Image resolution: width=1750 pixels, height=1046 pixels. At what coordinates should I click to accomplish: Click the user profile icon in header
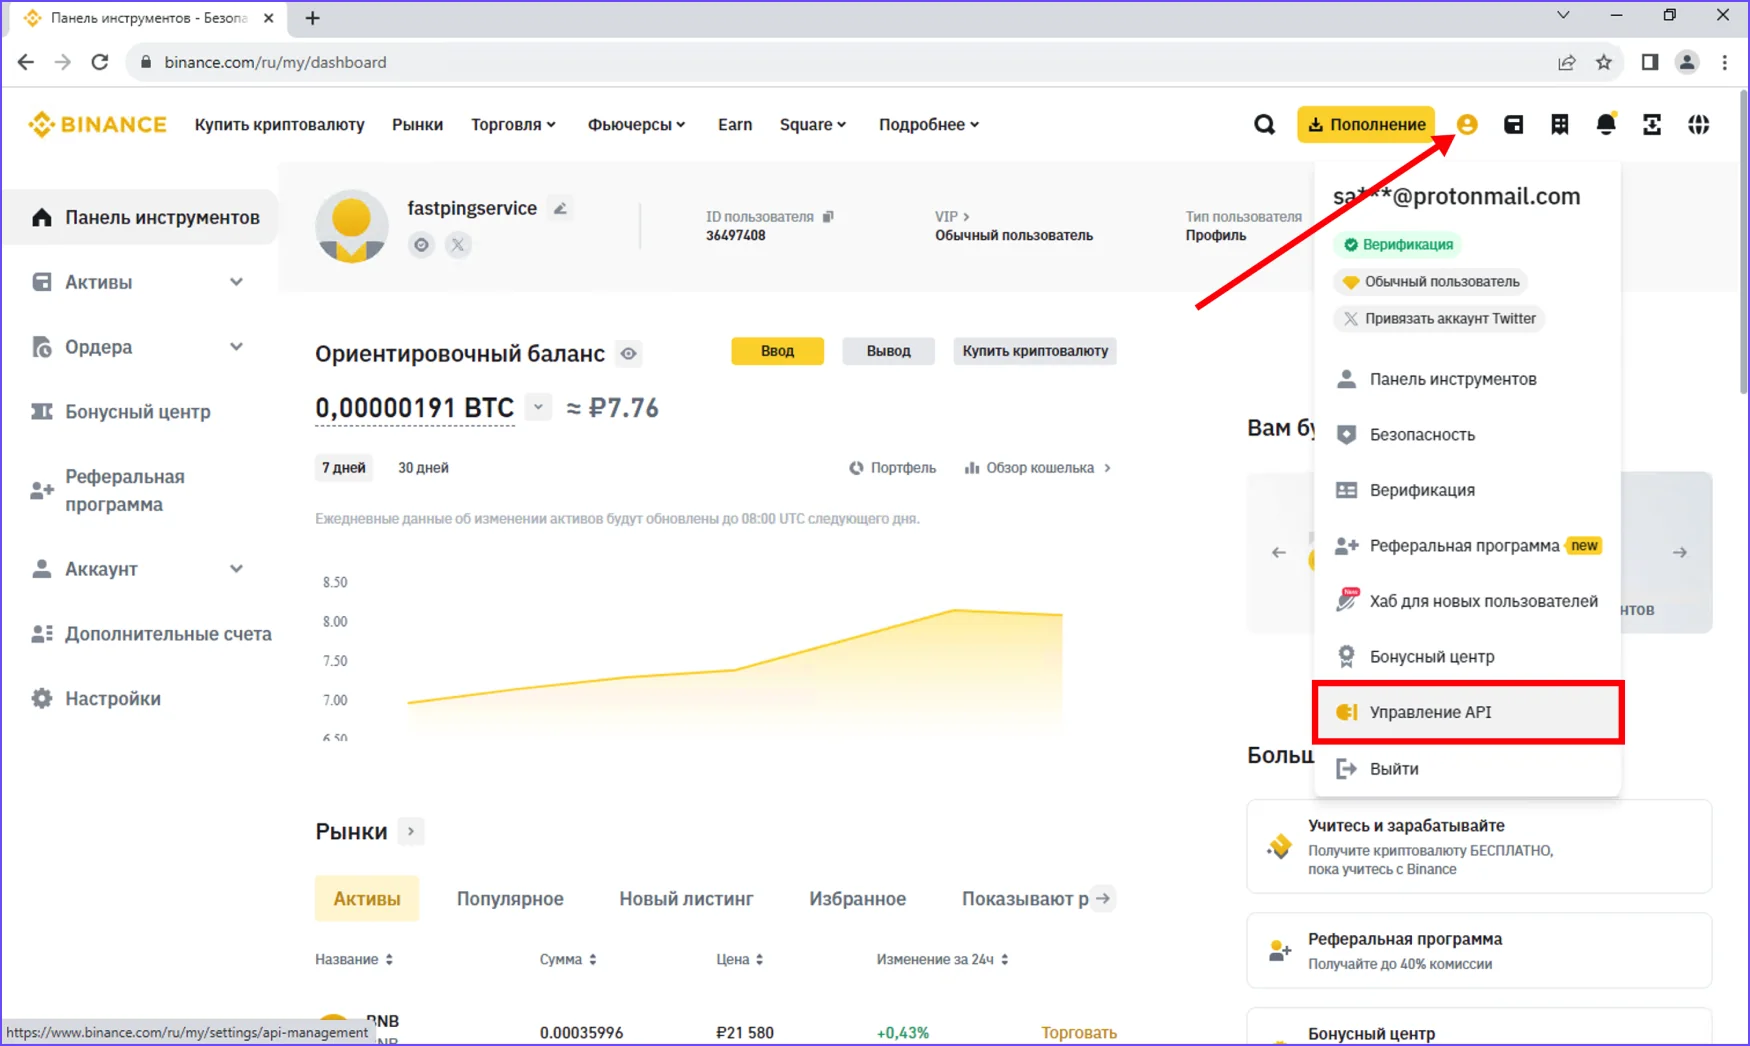pyautogui.click(x=1467, y=125)
